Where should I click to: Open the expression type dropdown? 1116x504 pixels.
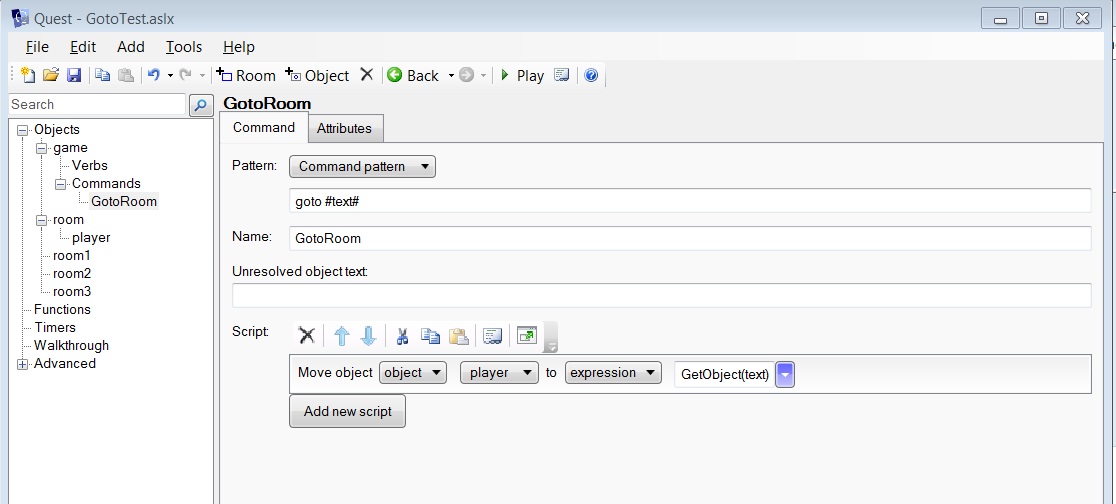tap(612, 373)
